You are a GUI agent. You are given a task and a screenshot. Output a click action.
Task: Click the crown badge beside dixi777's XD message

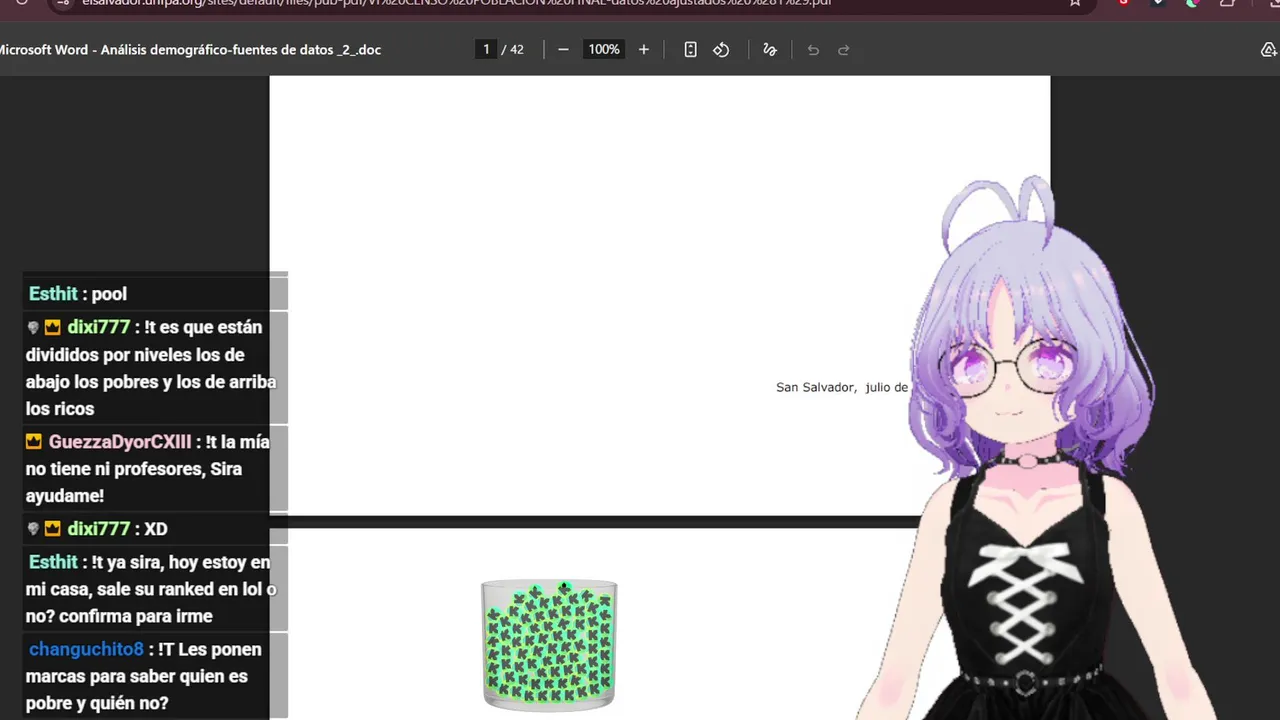click(x=52, y=529)
